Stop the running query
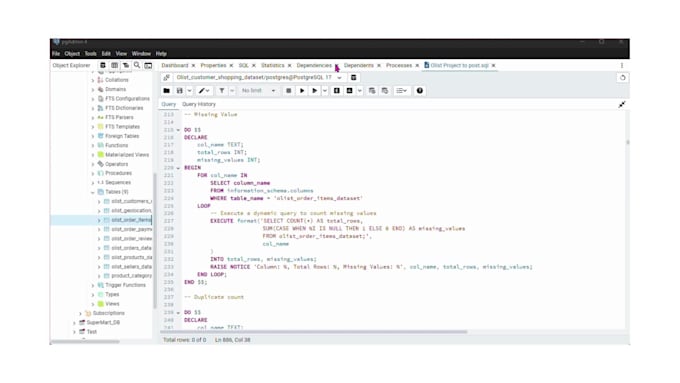This screenshot has height=383, width=680. click(x=288, y=91)
